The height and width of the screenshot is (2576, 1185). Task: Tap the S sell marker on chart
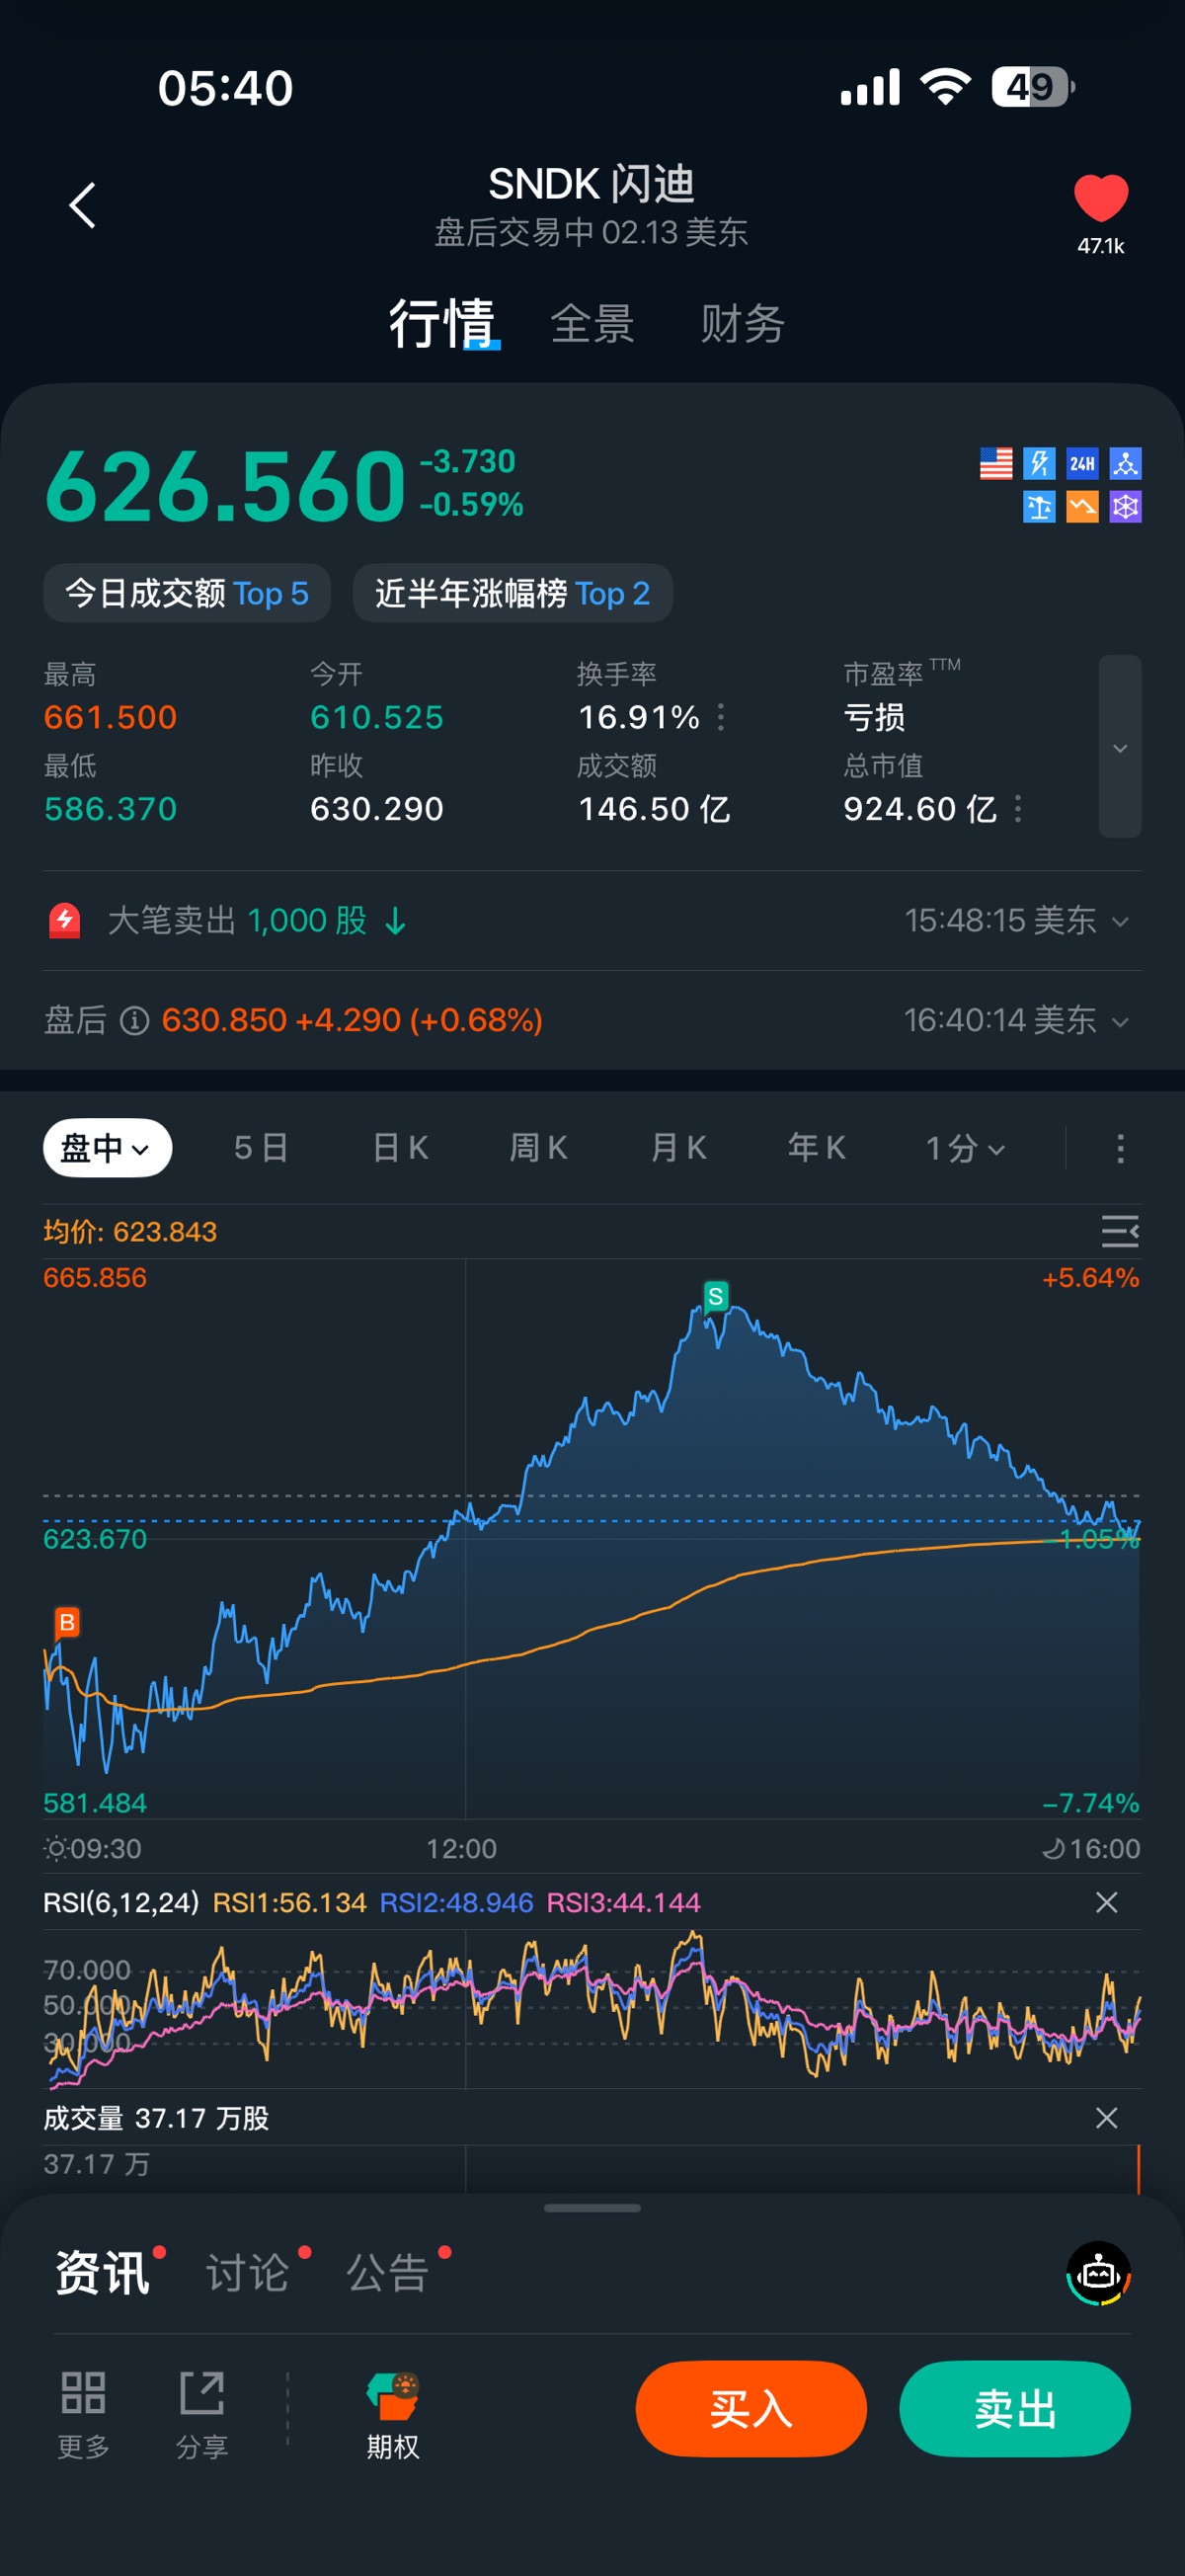[715, 1297]
